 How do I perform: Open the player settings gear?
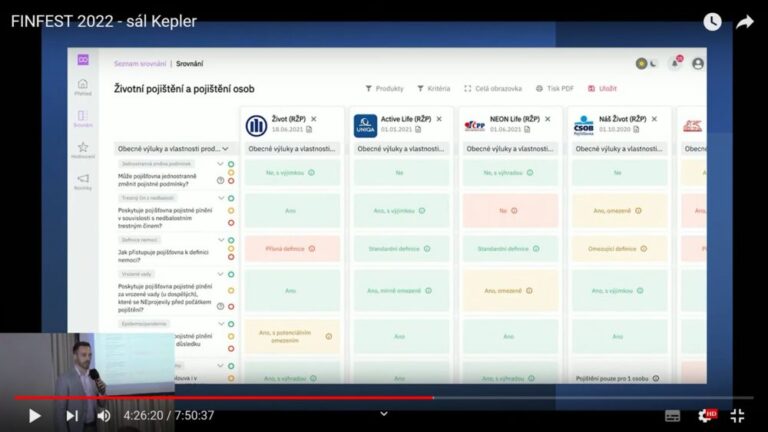pyautogui.click(x=707, y=416)
